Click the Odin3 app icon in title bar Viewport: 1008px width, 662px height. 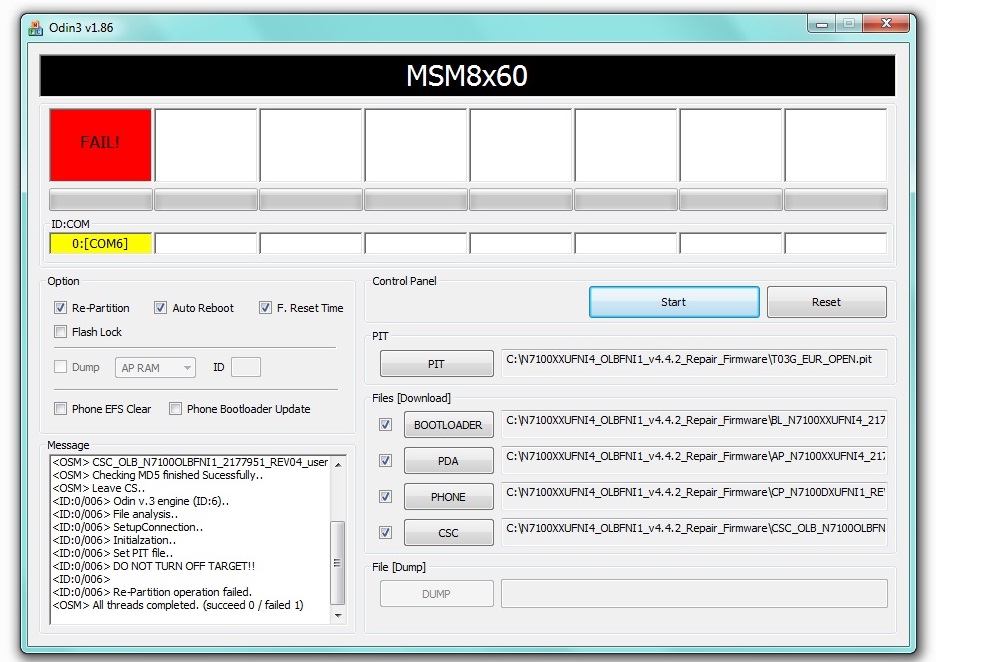(x=35, y=28)
